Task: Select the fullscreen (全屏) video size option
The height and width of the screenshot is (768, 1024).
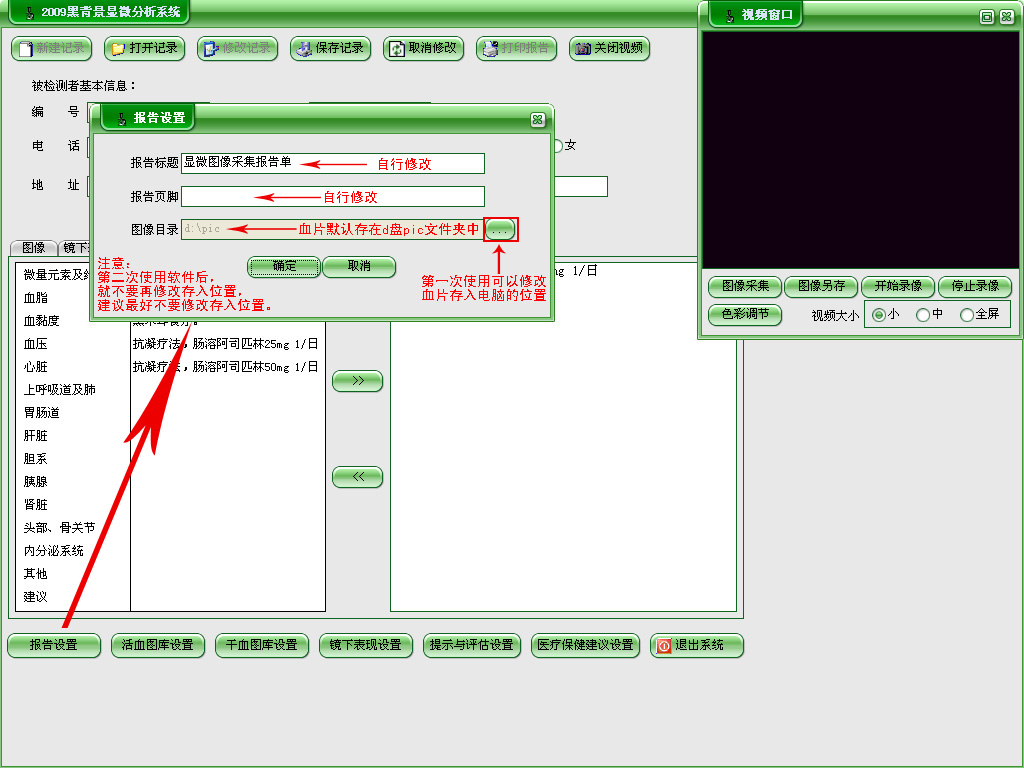Action: pyautogui.click(x=967, y=315)
